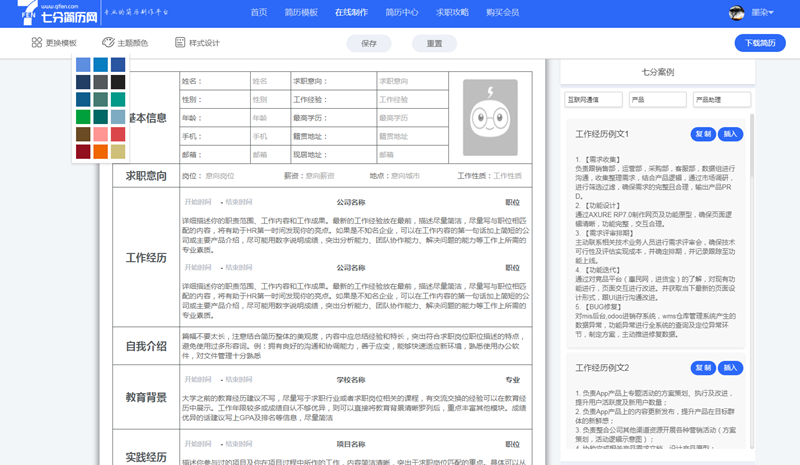The image size is (800, 465).
Task: Insert 工作经历例文1 with 插入
Action: click(730, 134)
